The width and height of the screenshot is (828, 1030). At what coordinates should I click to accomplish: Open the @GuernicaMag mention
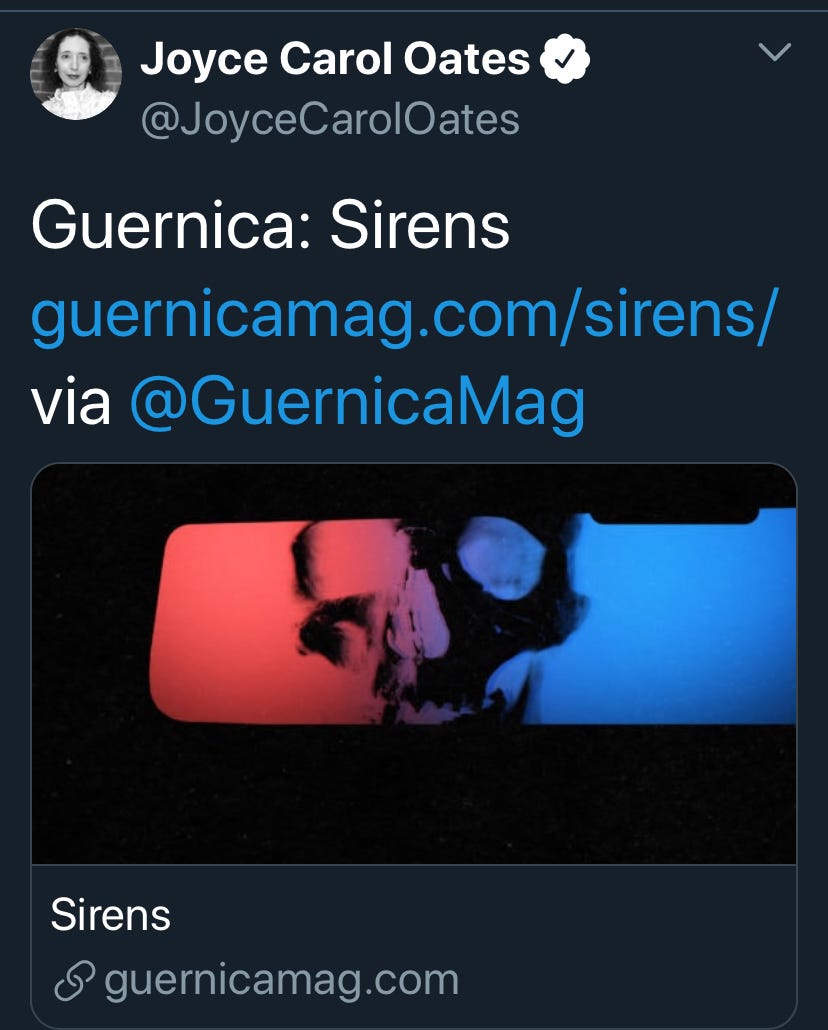[357, 402]
